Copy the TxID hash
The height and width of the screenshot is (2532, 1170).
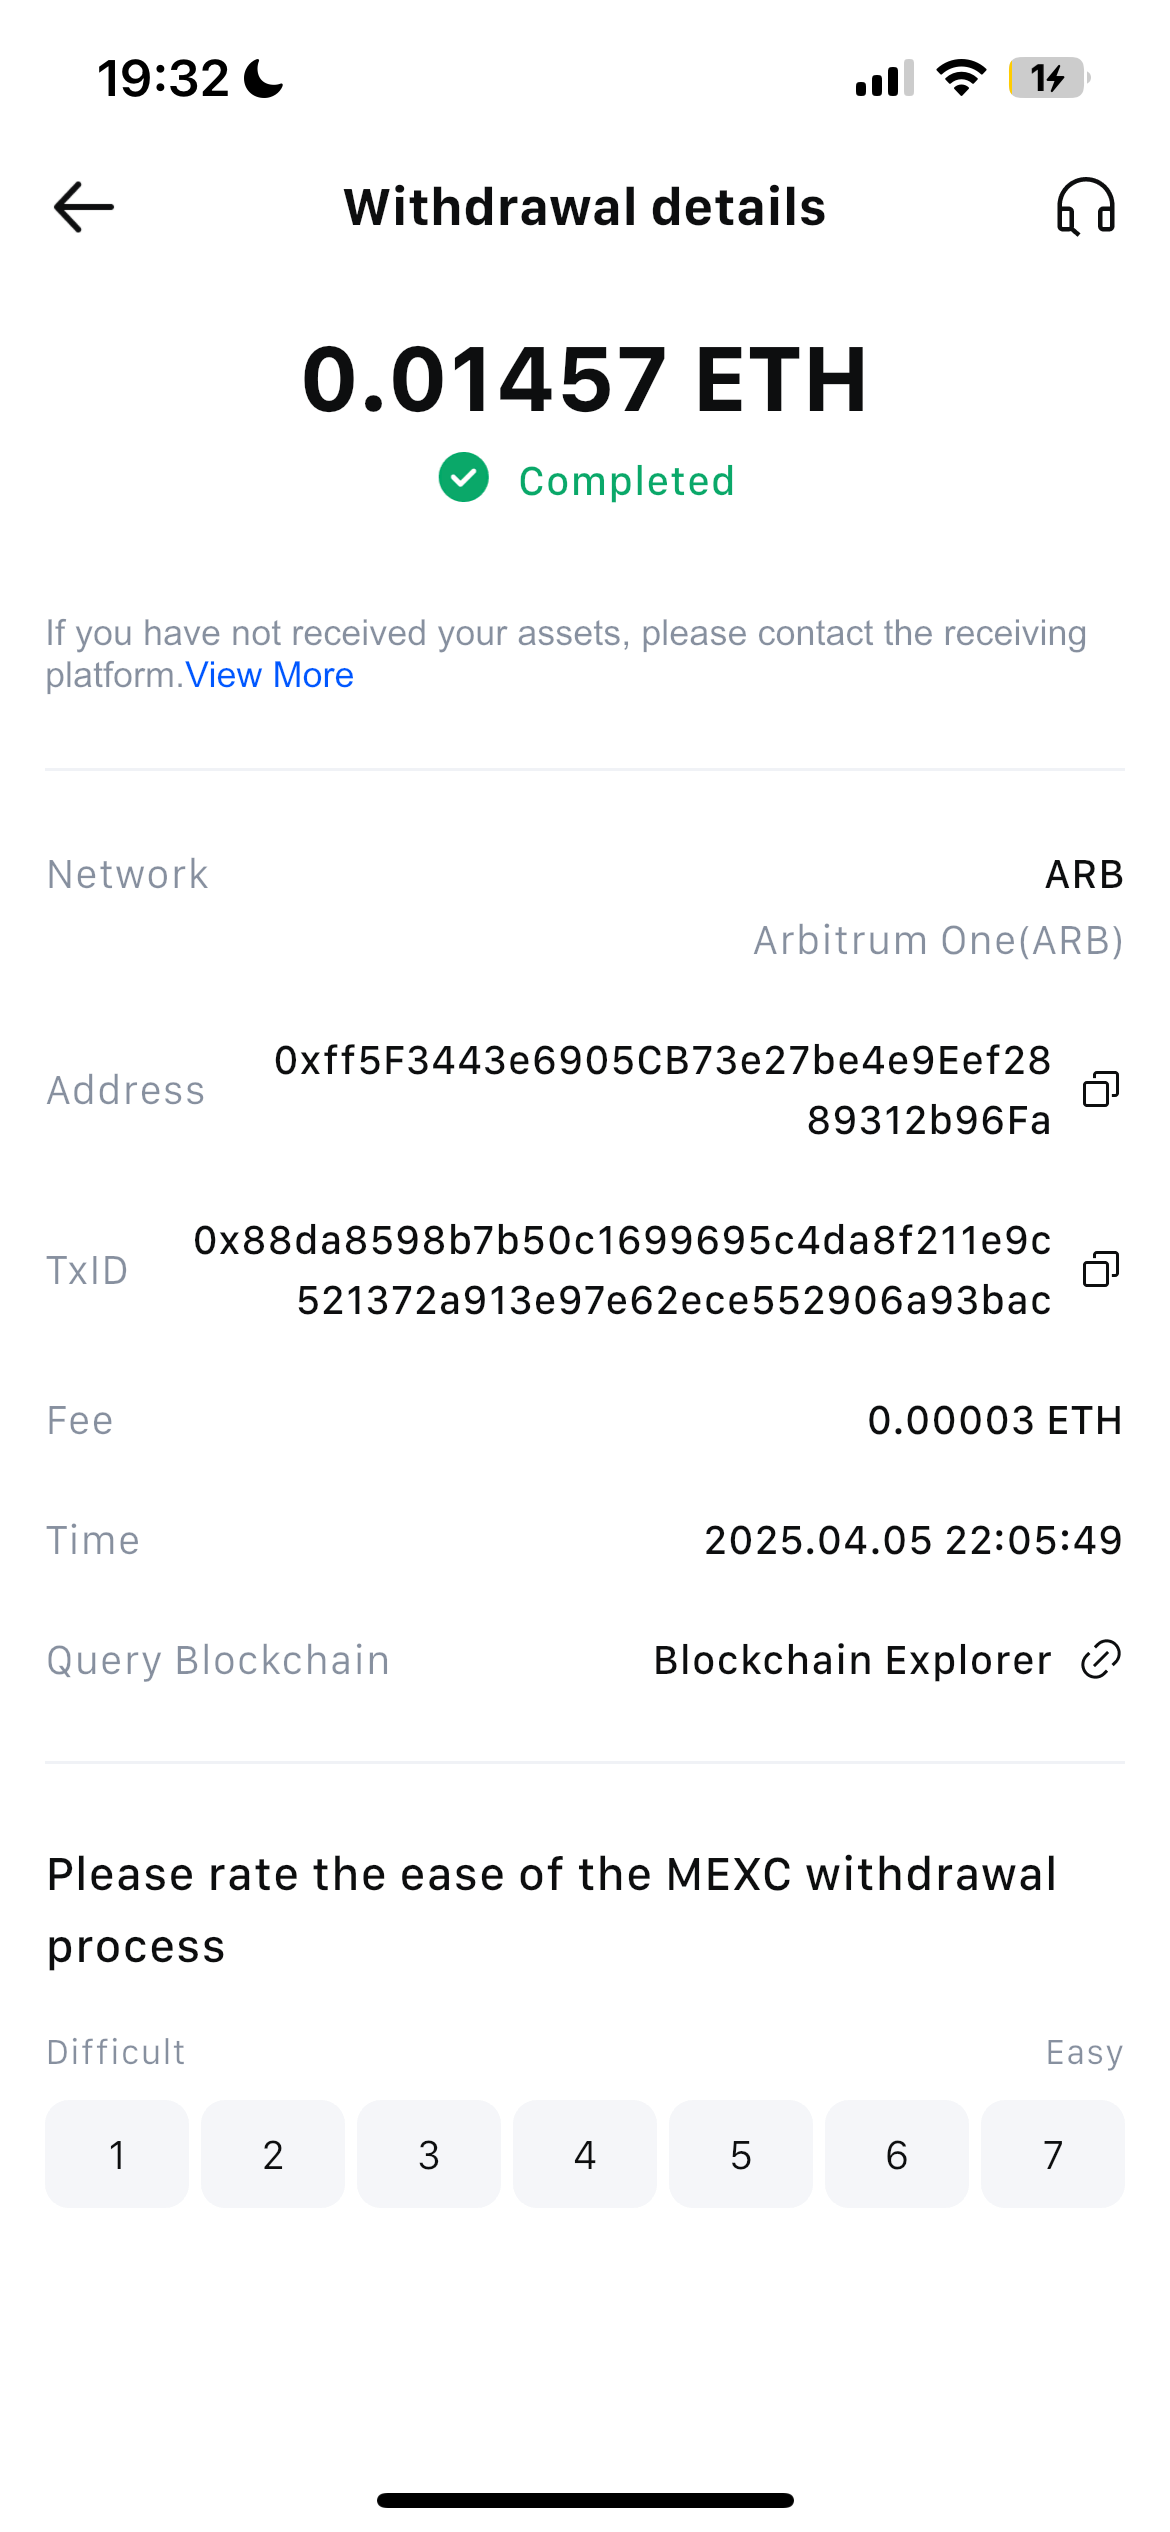click(x=1101, y=1269)
